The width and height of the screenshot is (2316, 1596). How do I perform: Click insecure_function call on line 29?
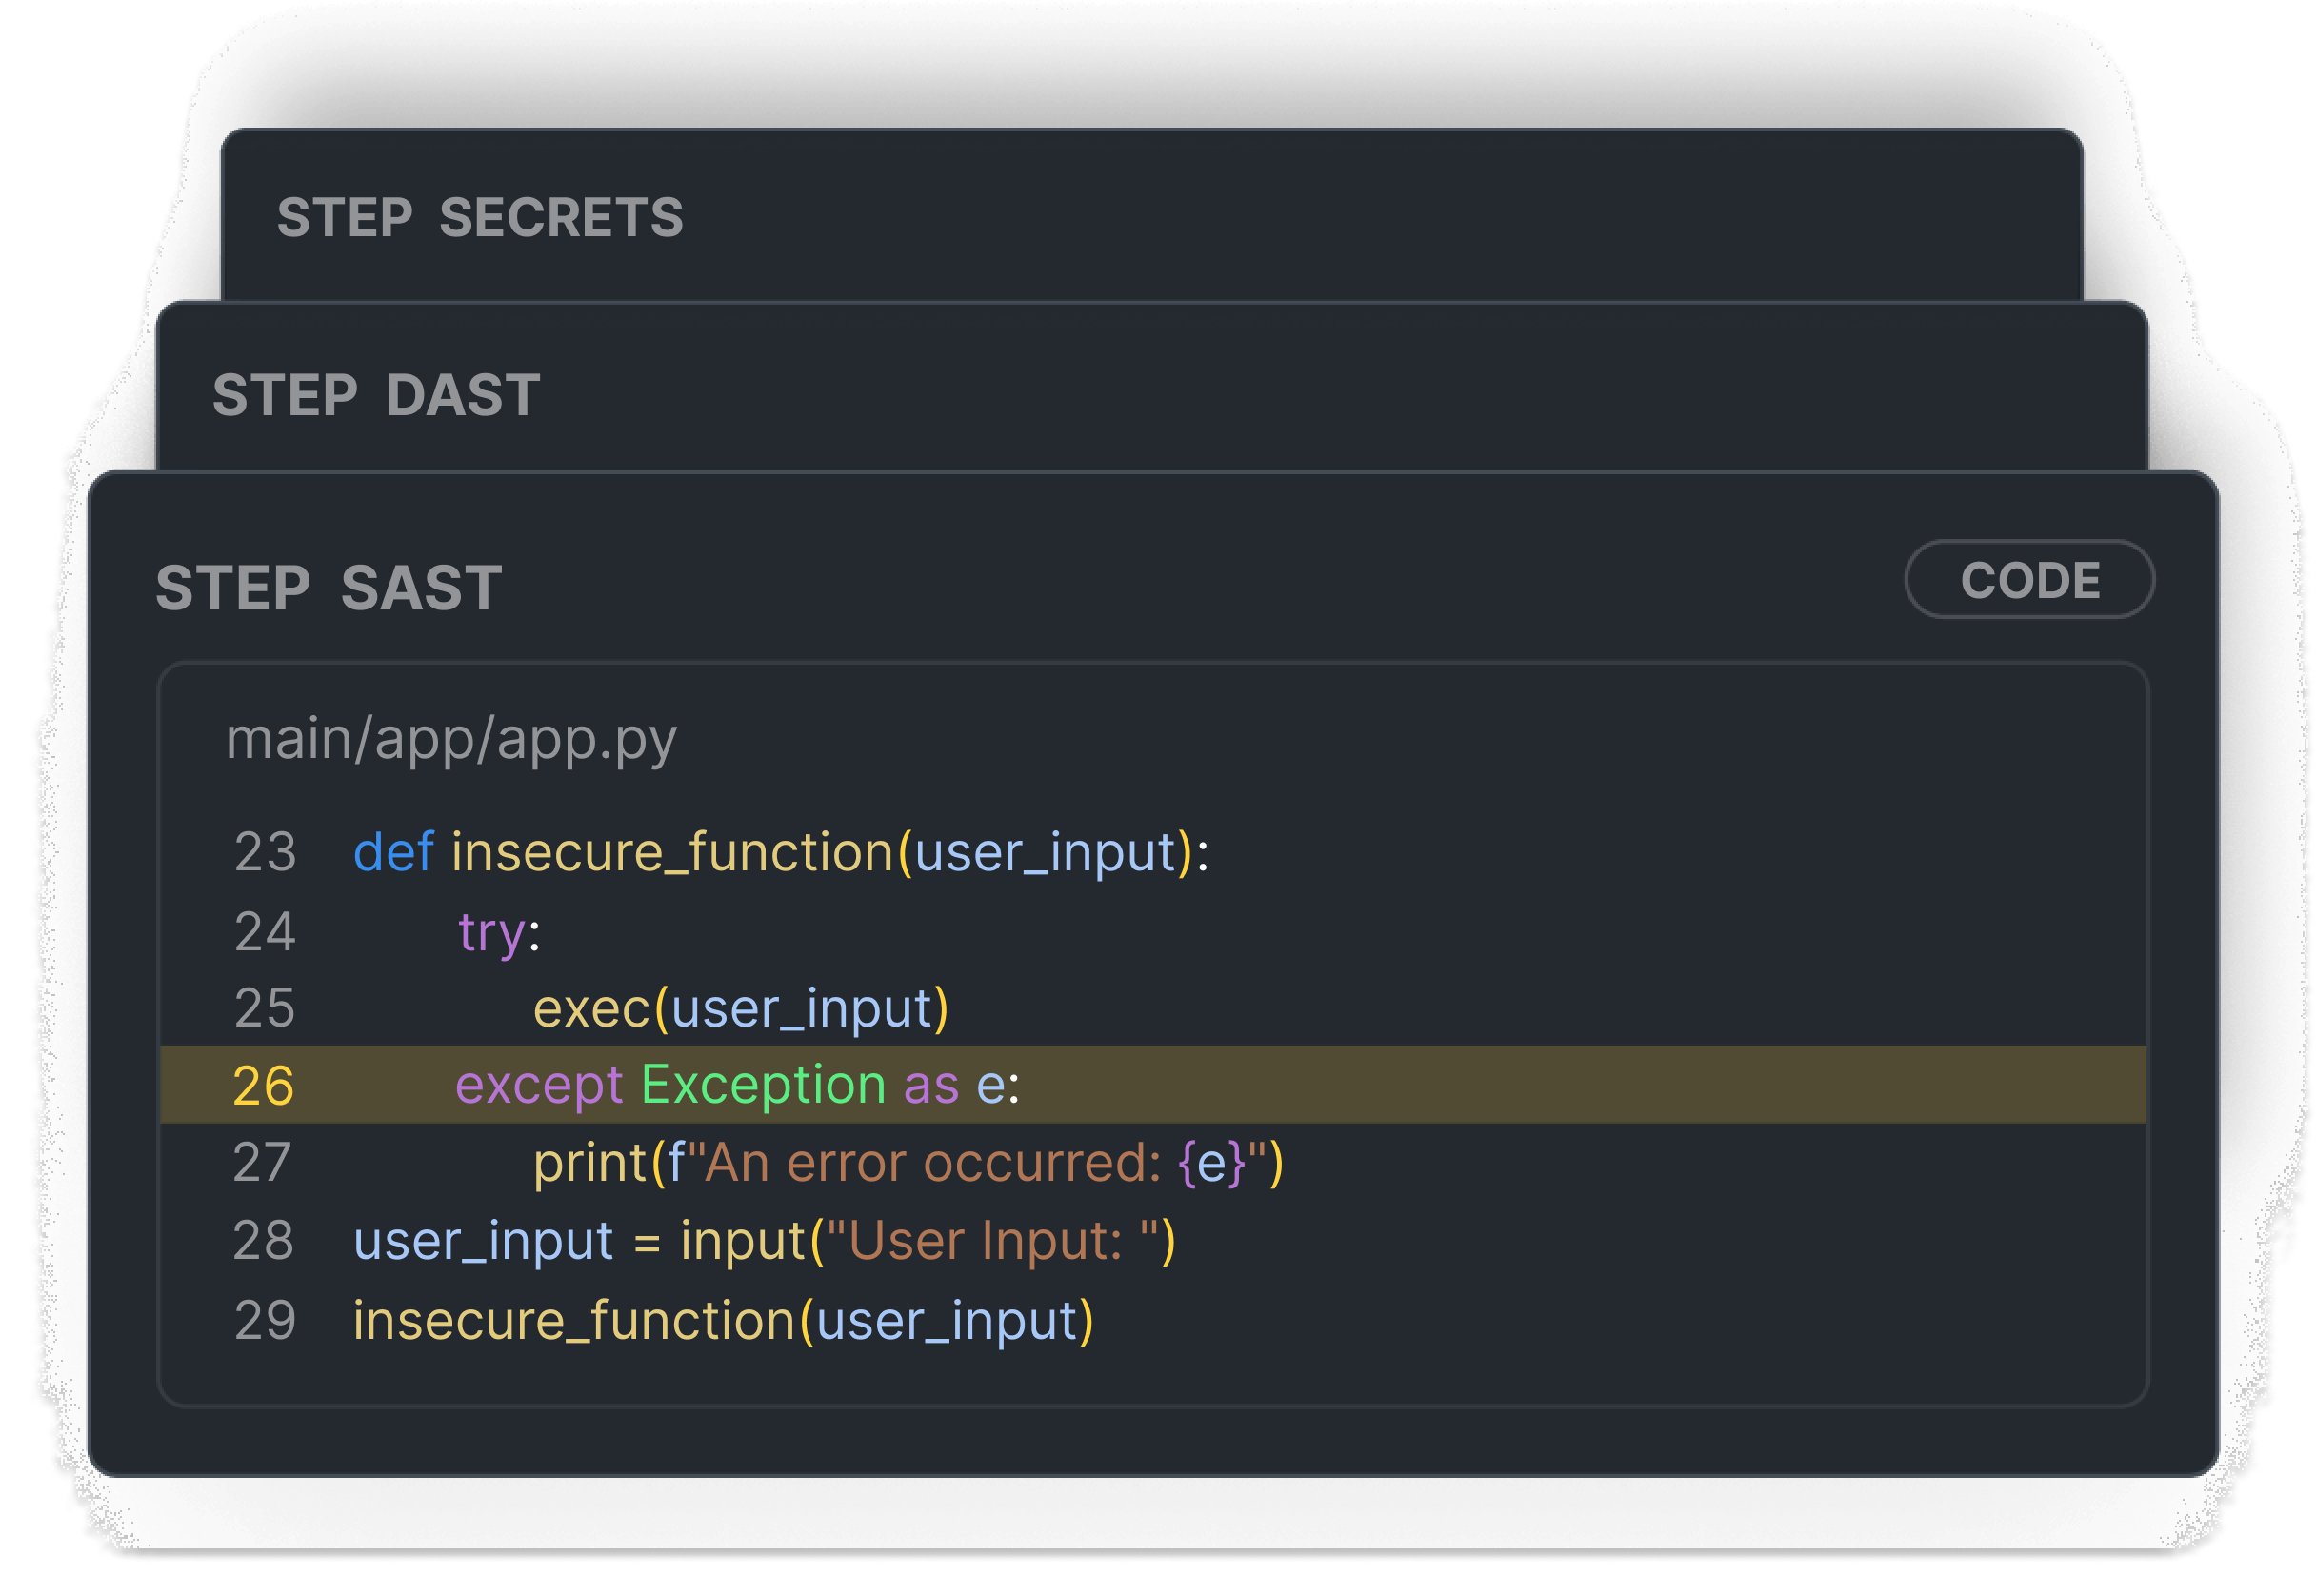click(x=574, y=1320)
